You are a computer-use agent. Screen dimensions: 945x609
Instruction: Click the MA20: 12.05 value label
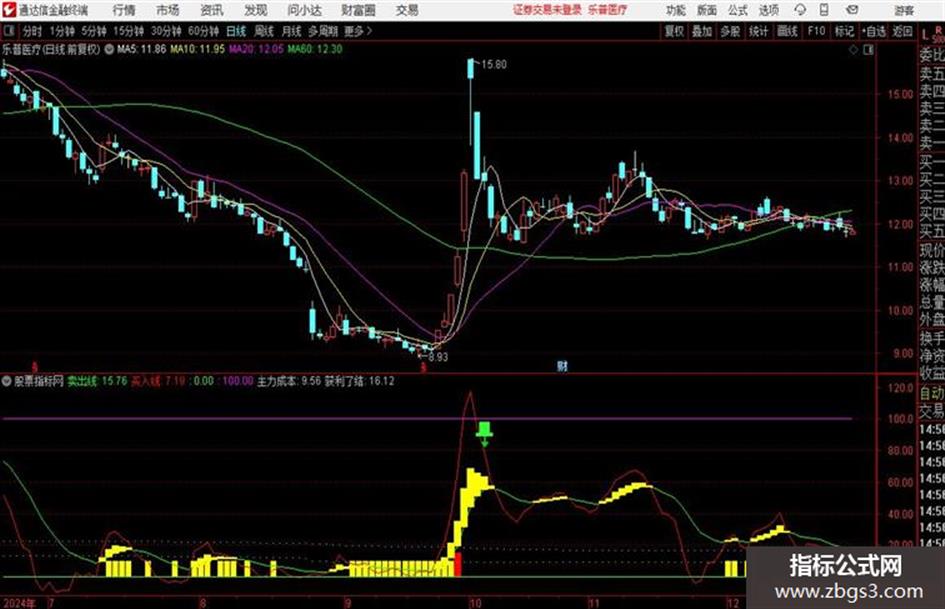tap(256, 49)
